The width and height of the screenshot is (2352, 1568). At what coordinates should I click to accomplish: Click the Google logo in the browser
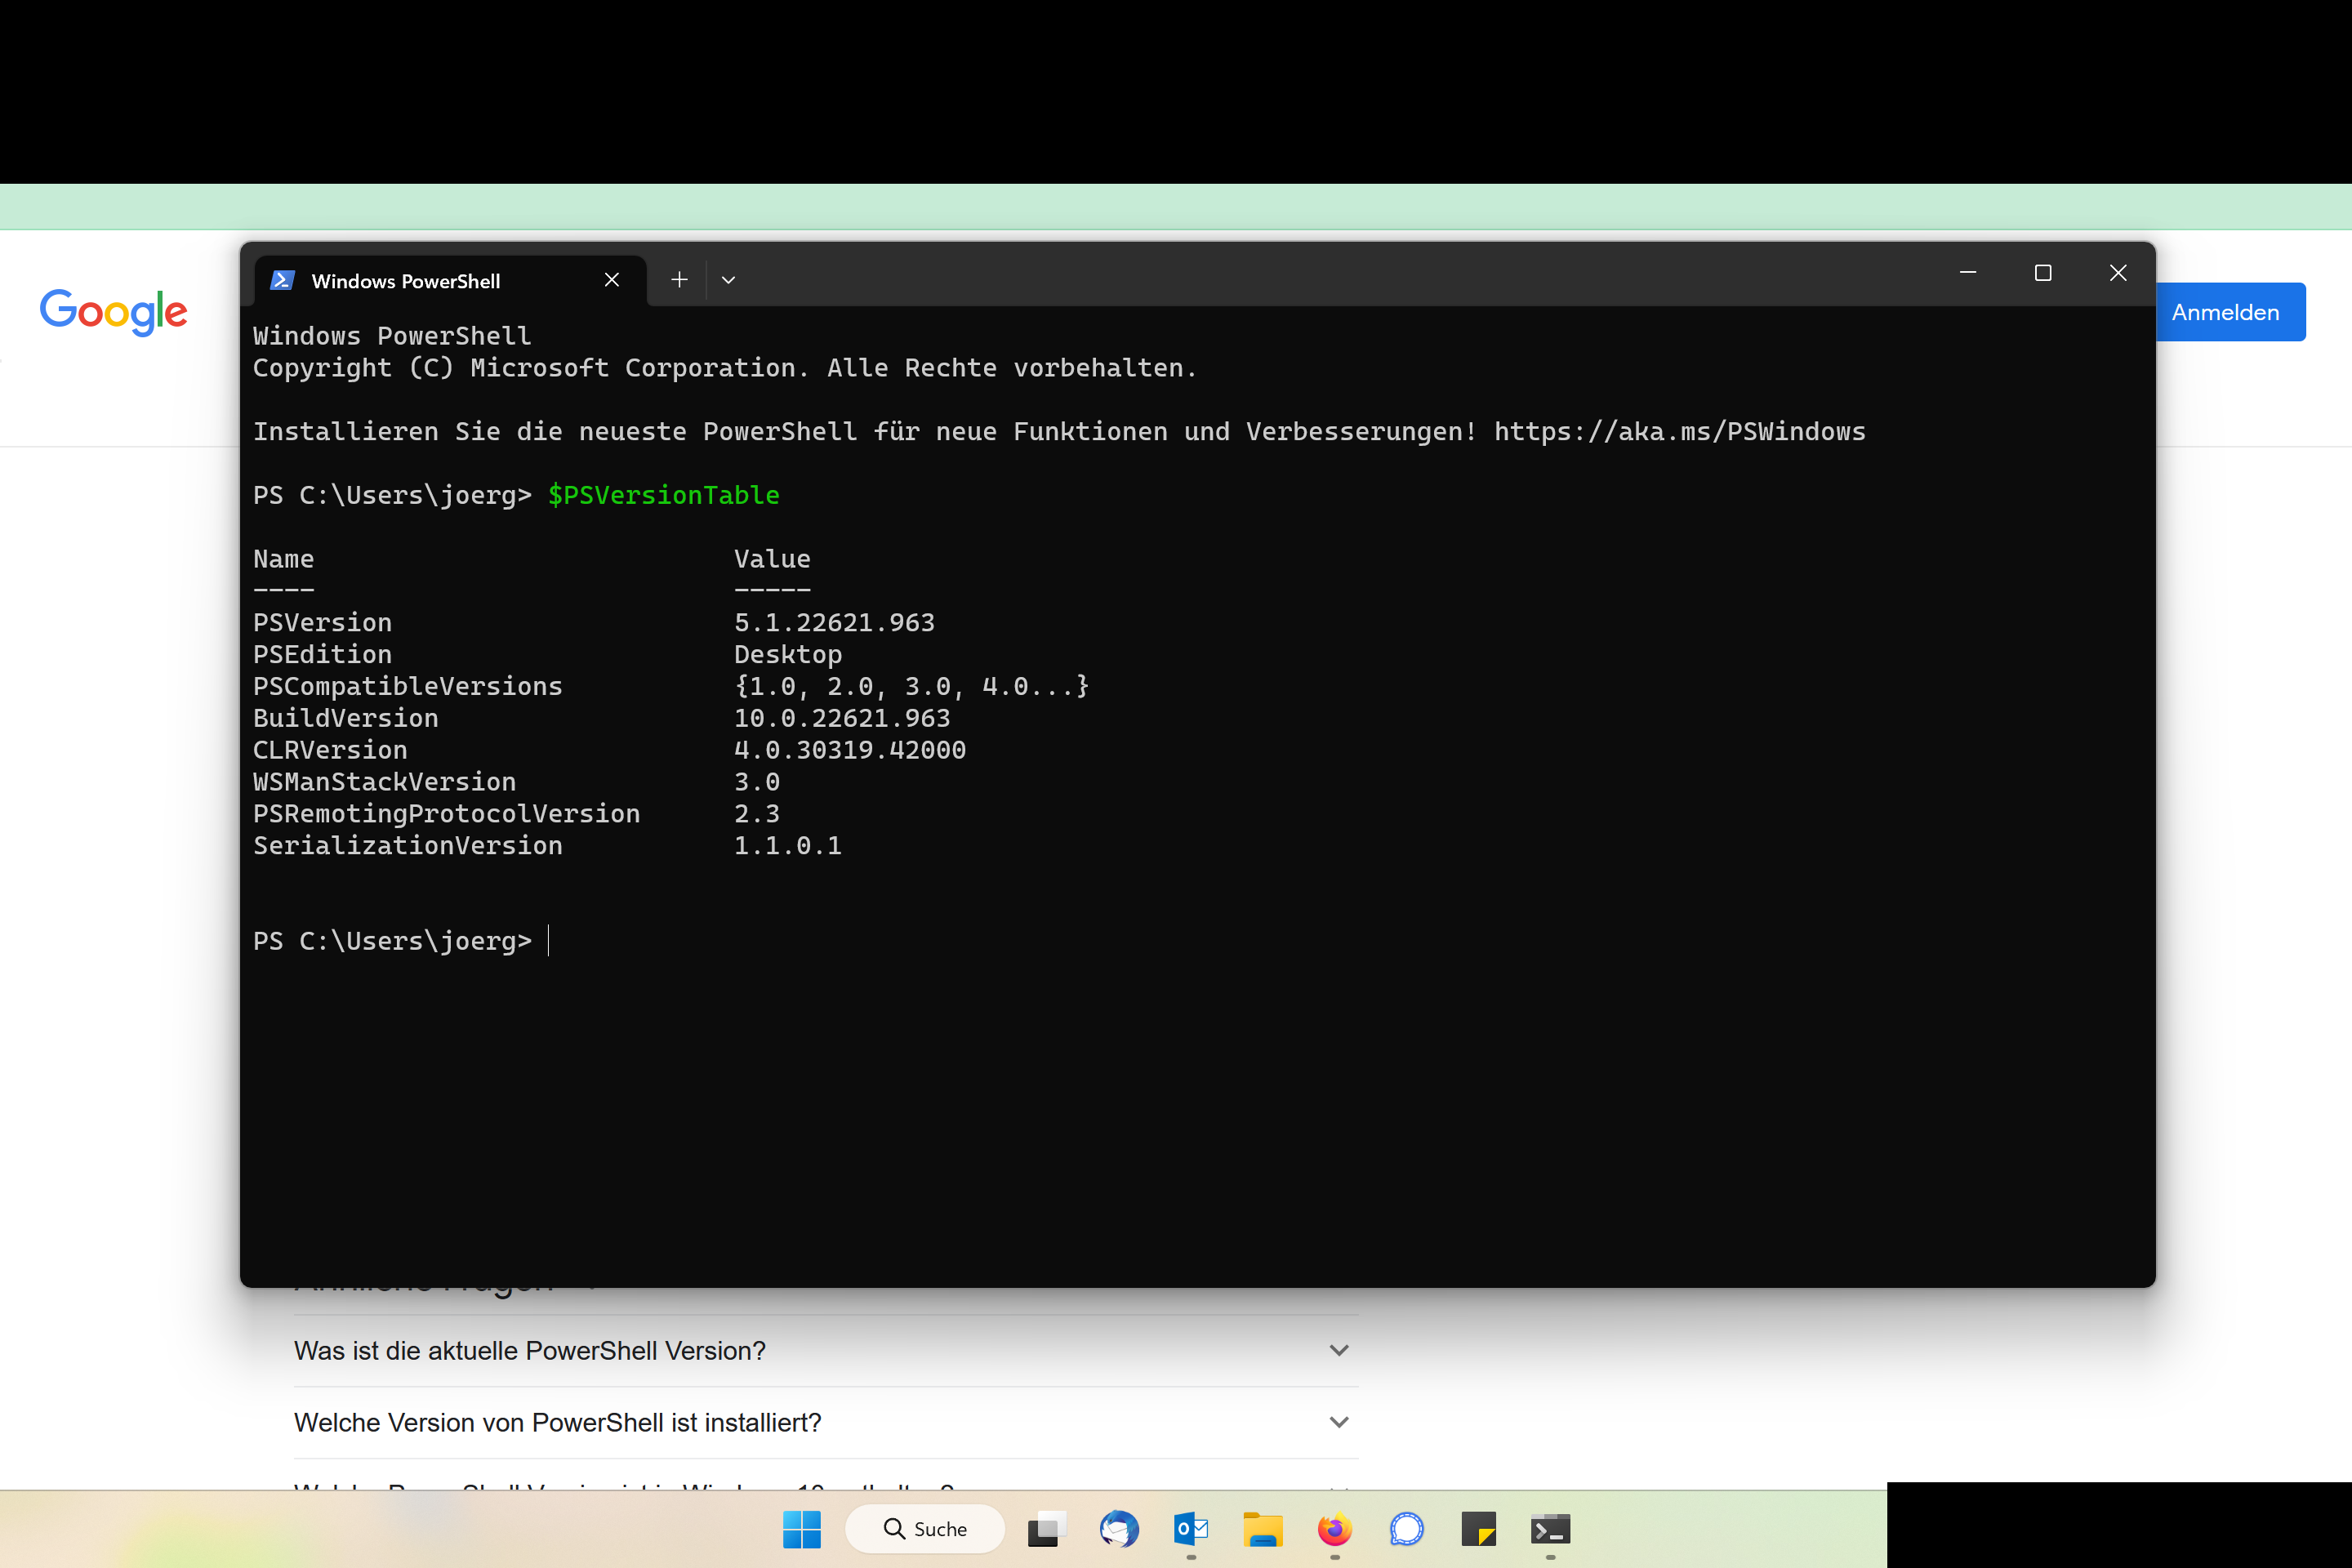(113, 312)
